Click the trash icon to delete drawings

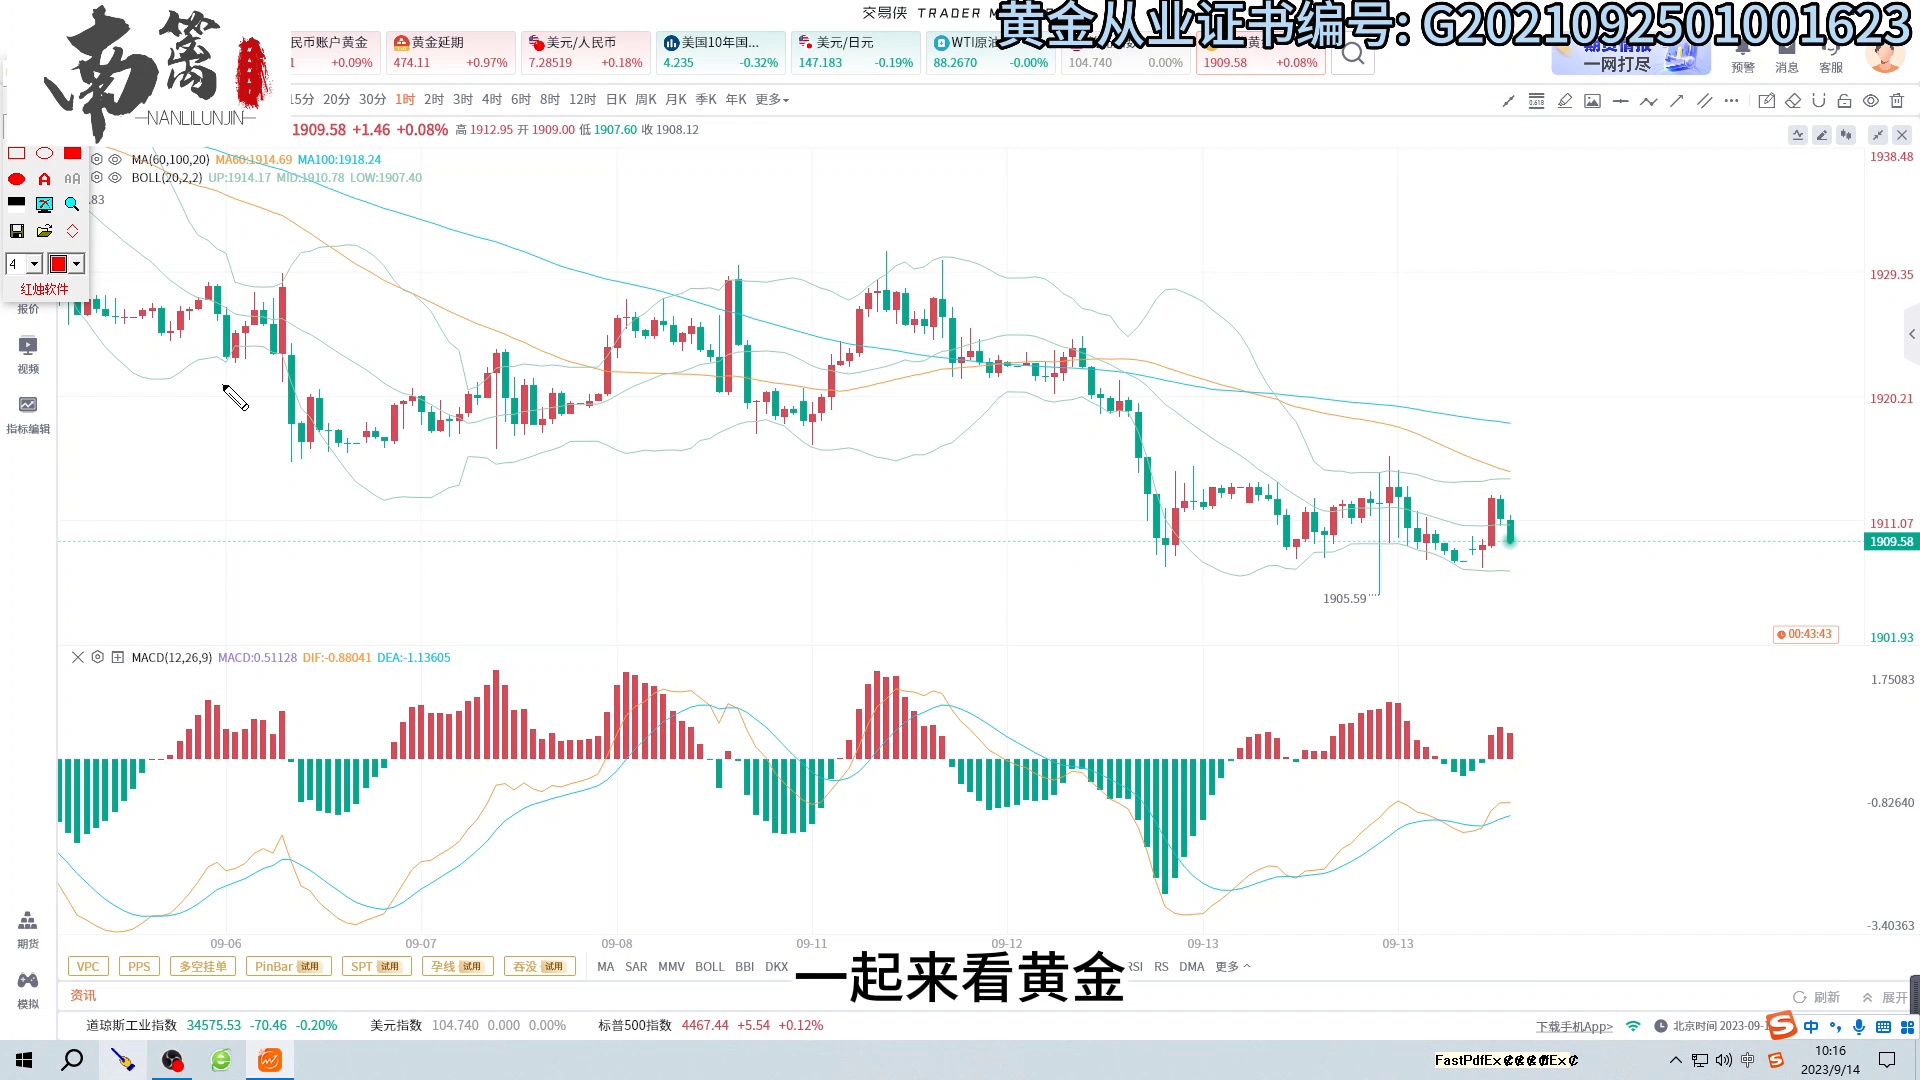(x=1897, y=100)
